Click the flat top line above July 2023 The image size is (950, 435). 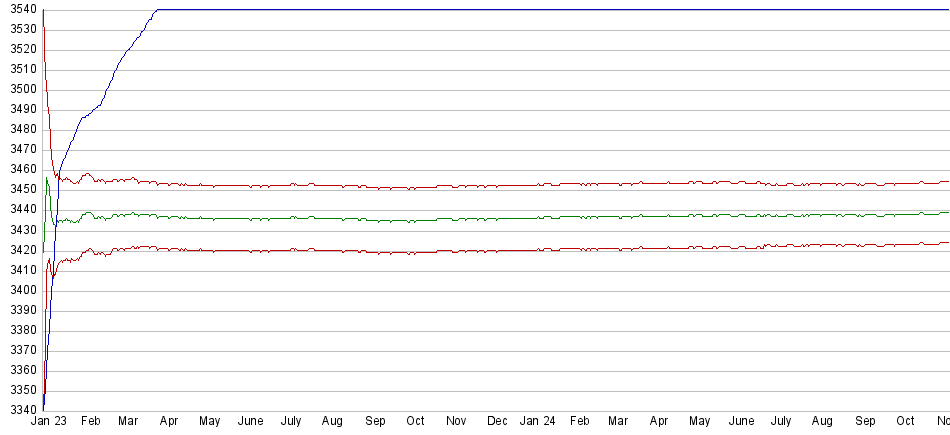coord(292,10)
